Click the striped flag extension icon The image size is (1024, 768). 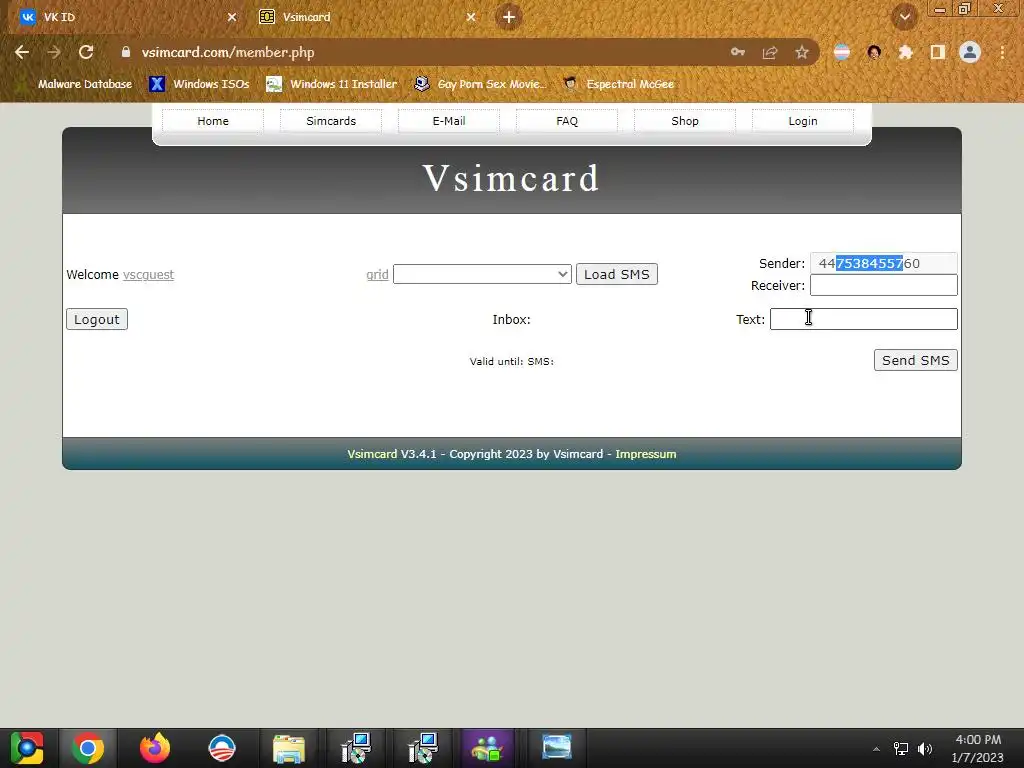[x=842, y=52]
